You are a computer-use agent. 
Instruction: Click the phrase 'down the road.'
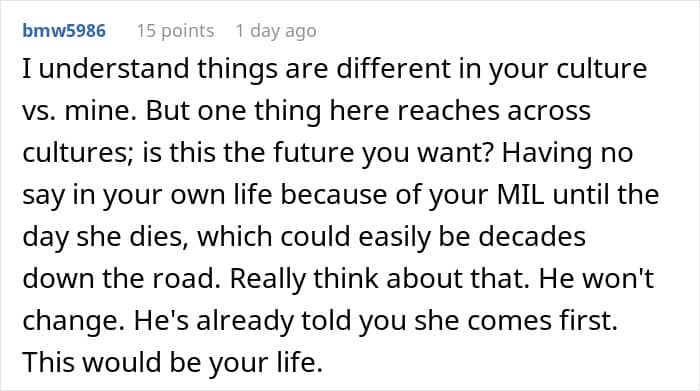pyautogui.click(x=121, y=279)
